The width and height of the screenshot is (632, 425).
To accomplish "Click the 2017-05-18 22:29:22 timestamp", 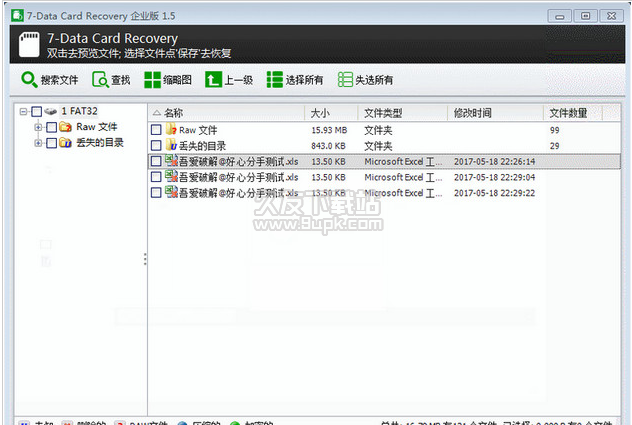I will click(495, 193).
